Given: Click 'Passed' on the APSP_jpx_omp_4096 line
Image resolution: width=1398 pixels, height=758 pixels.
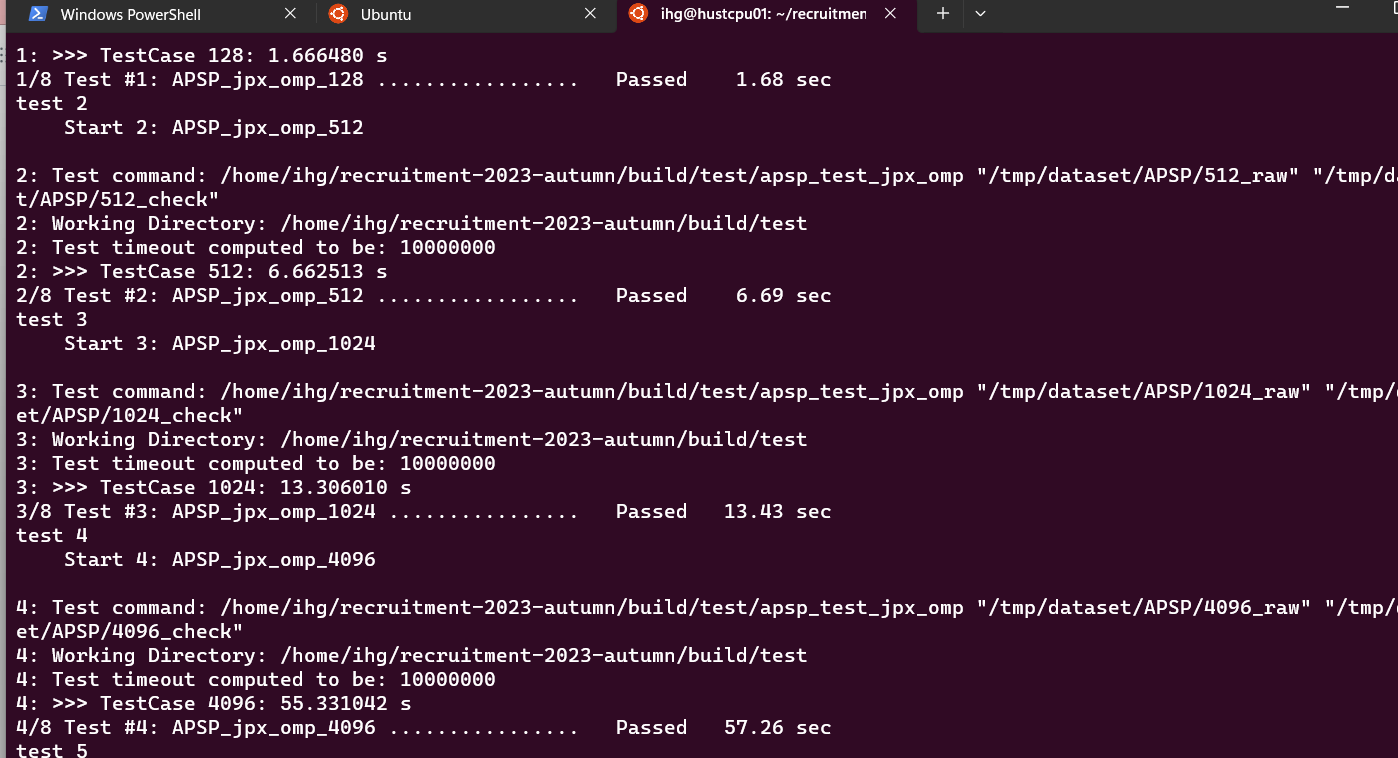Looking at the screenshot, I should [x=651, y=728].
